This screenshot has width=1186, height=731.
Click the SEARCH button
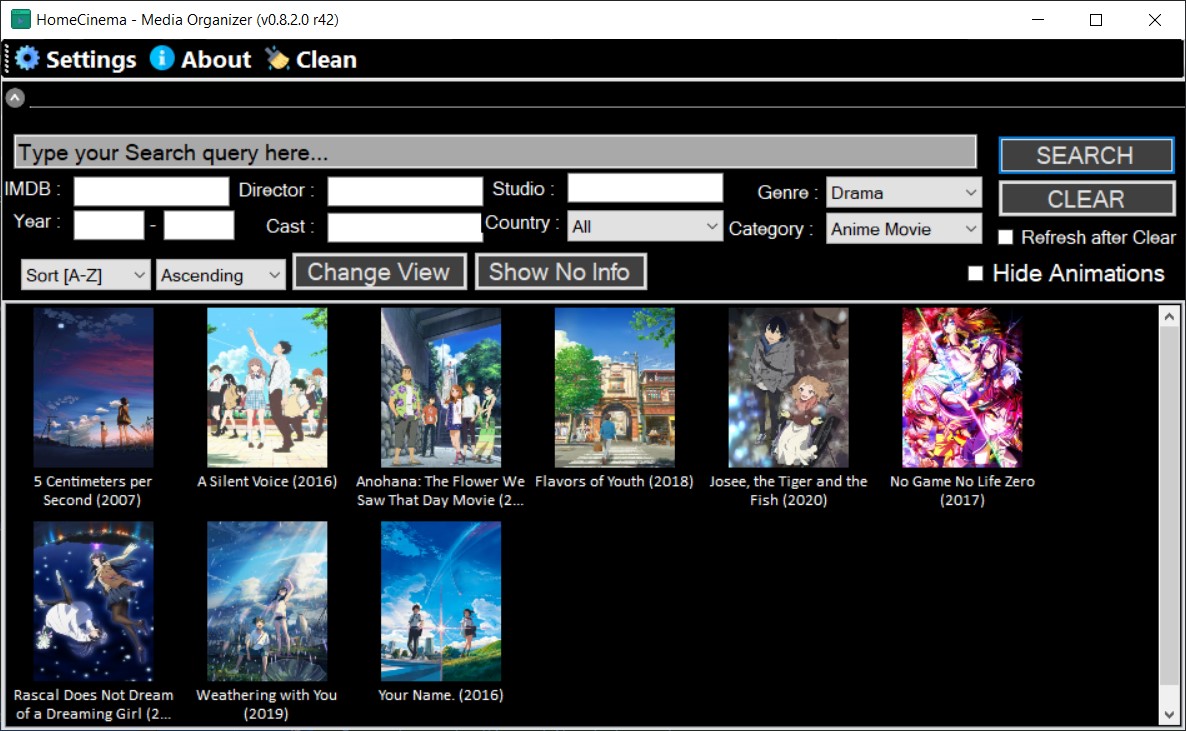click(1086, 155)
